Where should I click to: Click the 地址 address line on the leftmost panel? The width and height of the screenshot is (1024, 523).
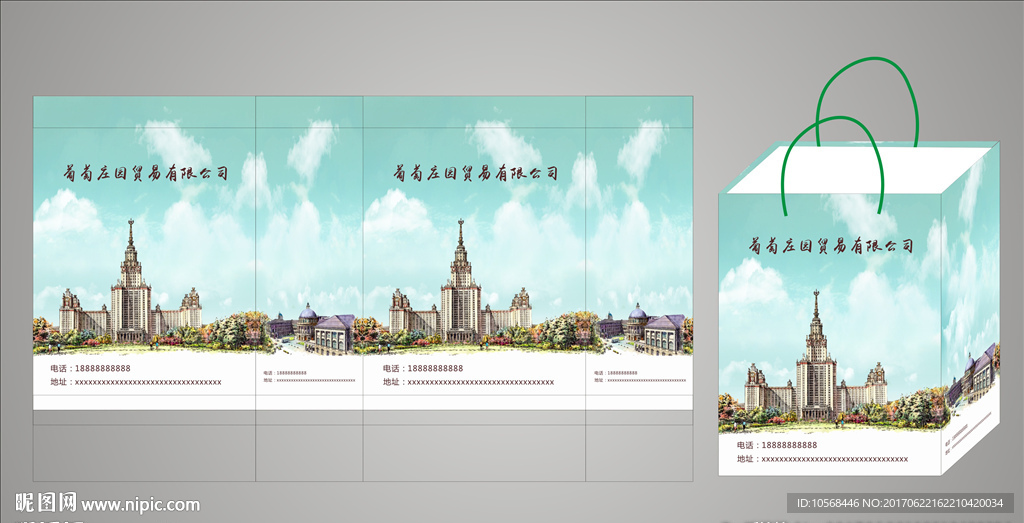[136, 382]
